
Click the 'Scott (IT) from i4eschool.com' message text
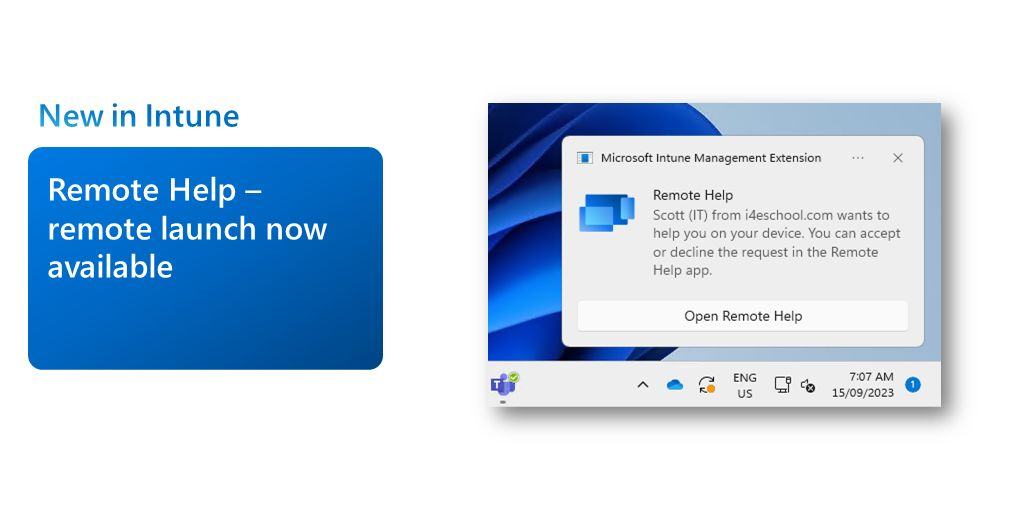[777, 242]
